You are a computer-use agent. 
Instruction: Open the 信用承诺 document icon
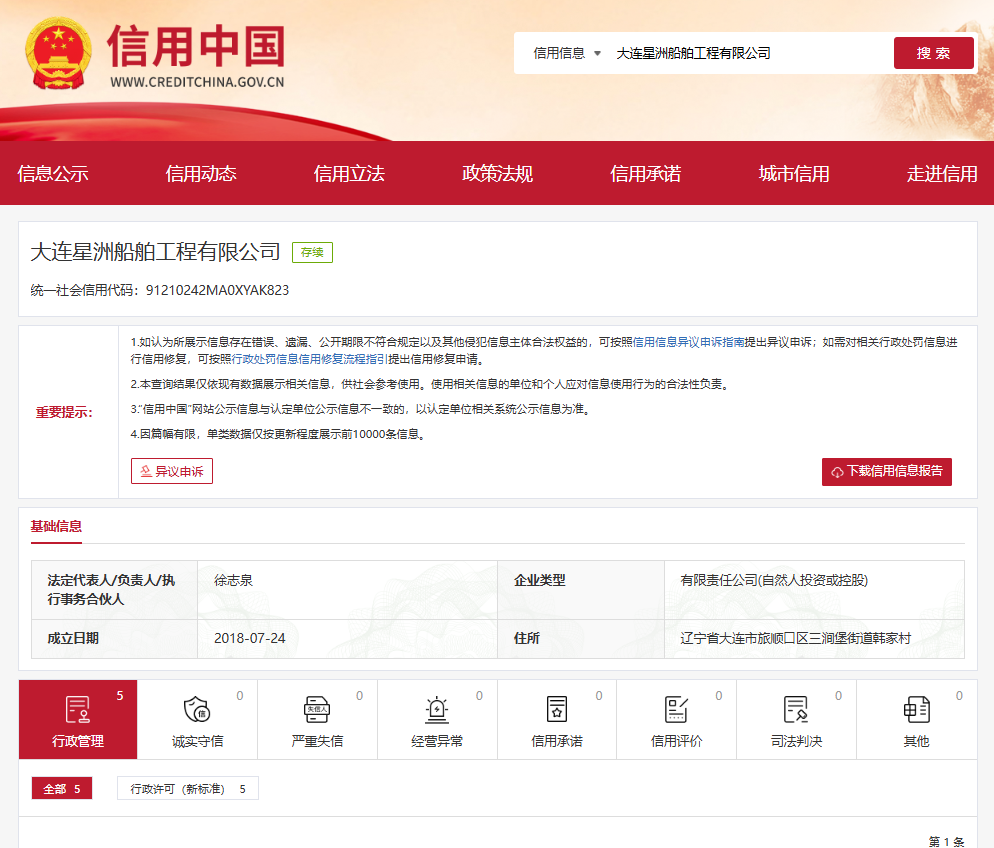(x=557, y=709)
